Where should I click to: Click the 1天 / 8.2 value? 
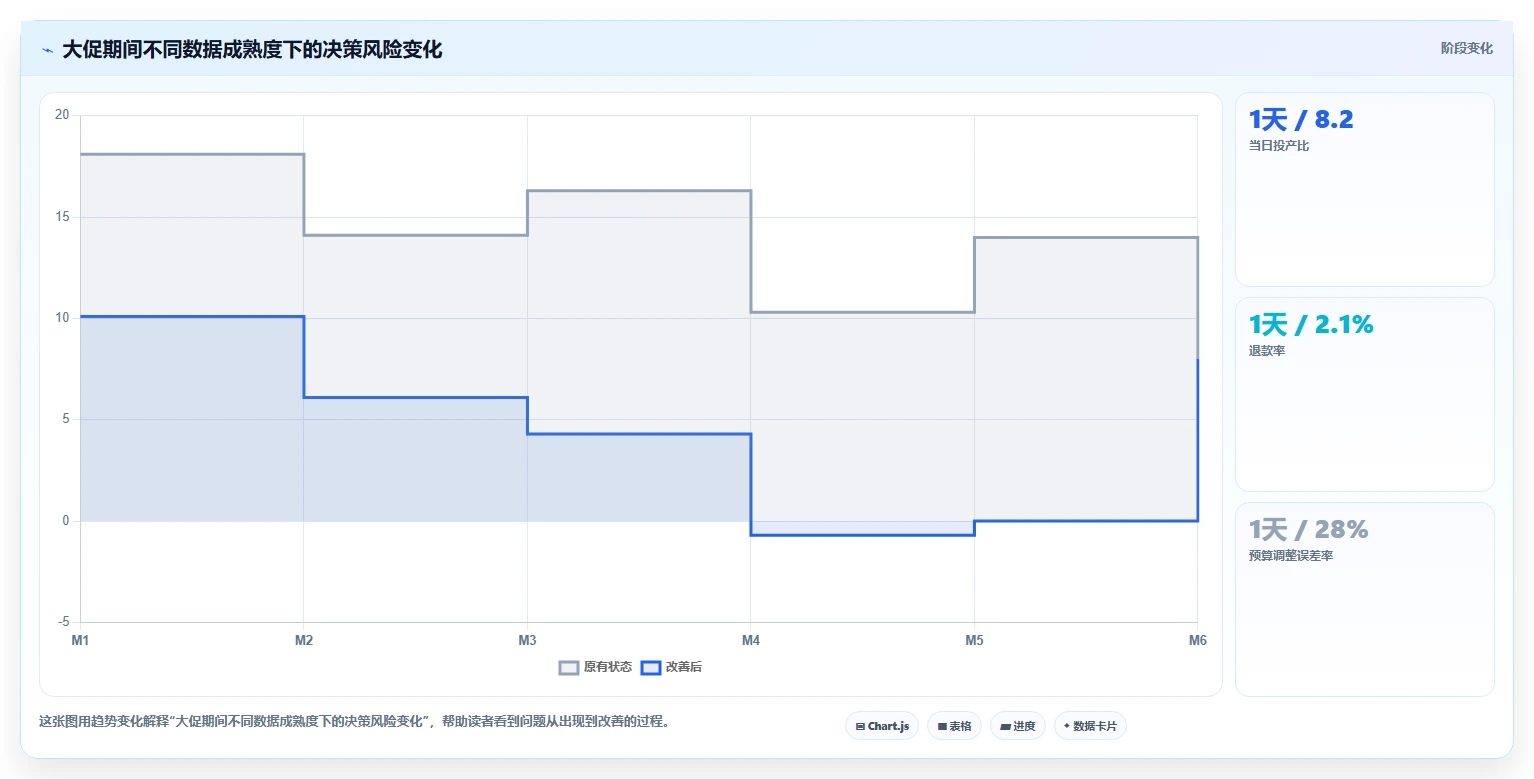[x=1300, y=120]
